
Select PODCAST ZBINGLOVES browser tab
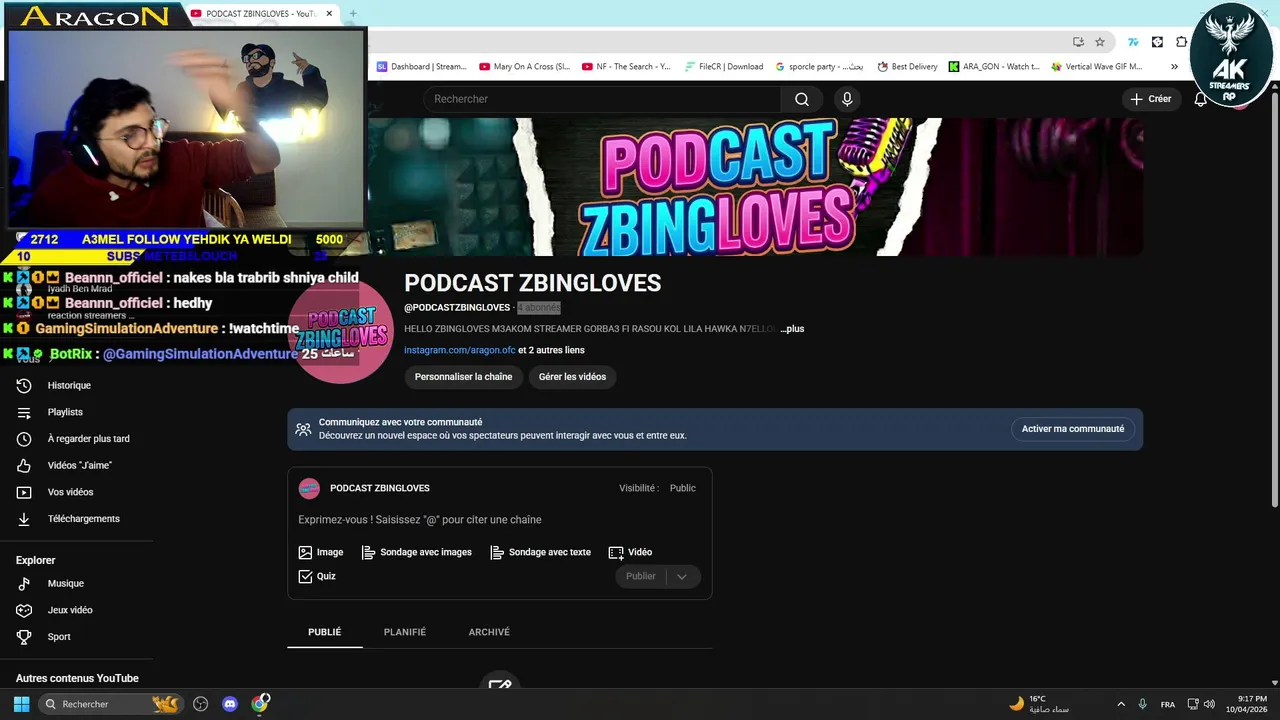coord(262,14)
